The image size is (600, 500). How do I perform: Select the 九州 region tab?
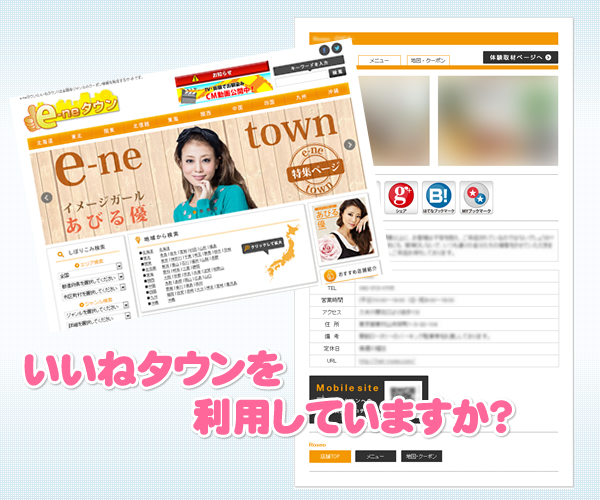click(301, 97)
